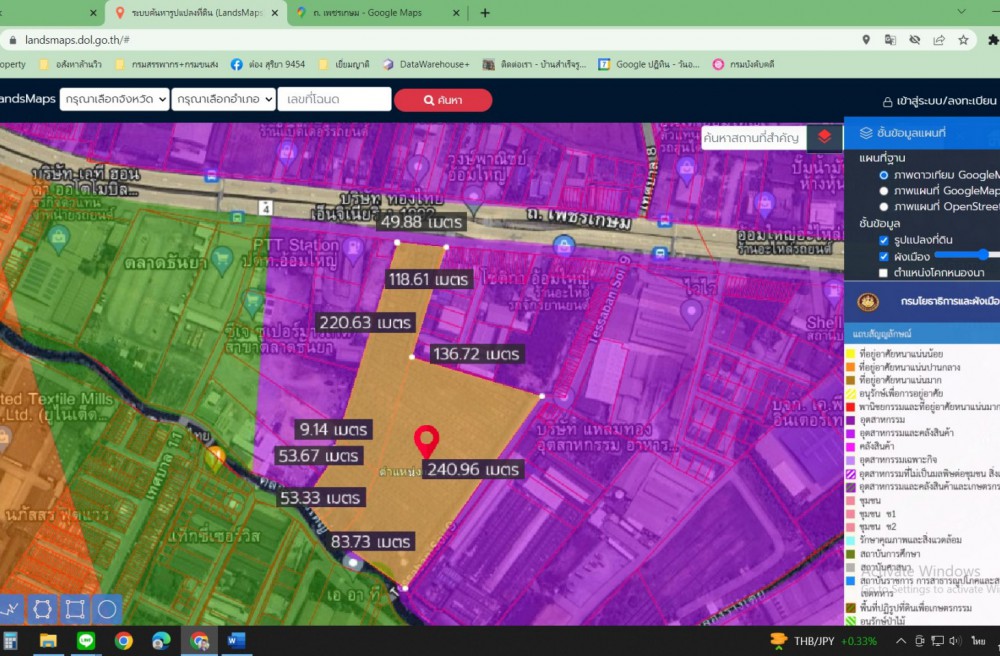
Task: Select ภาพแผนที่ OpenStreet base map option
Action: point(884,207)
